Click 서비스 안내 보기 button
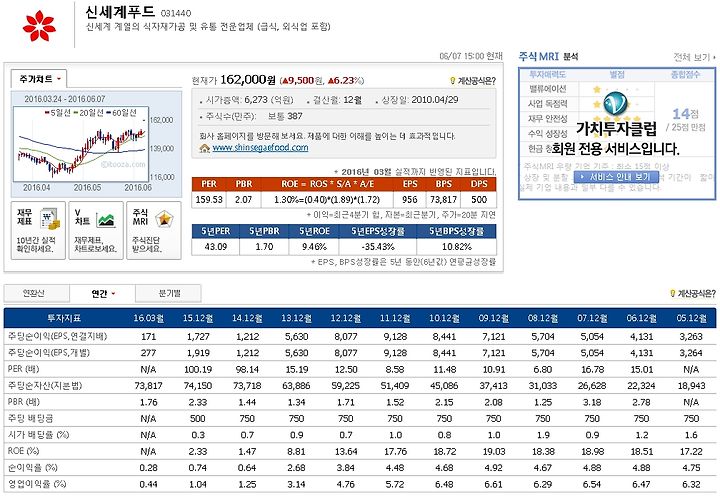Screen dimensions: 720x496 (616, 177)
